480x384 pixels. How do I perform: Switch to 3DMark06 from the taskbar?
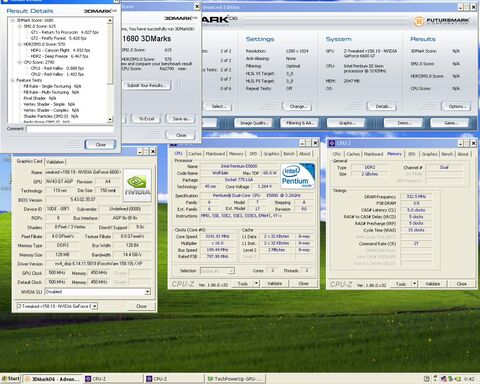pos(53,379)
